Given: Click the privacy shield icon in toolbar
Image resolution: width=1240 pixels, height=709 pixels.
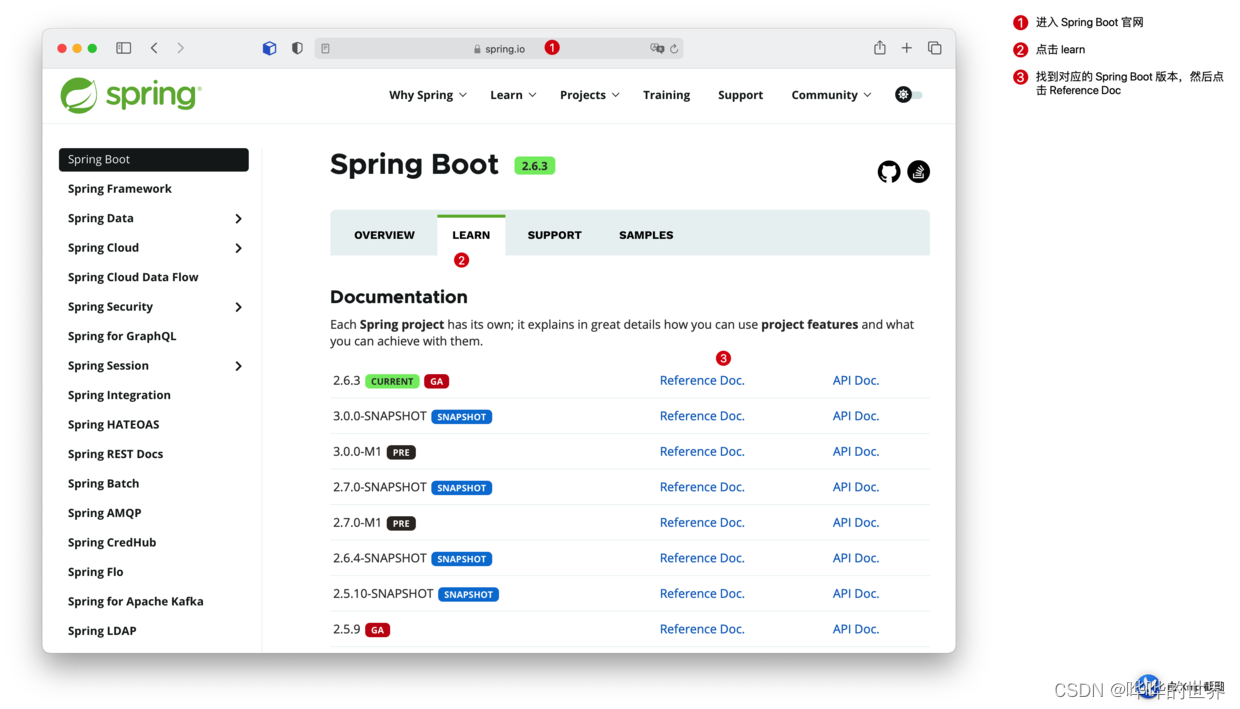Looking at the screenshot, I should (x=297, y=48).
